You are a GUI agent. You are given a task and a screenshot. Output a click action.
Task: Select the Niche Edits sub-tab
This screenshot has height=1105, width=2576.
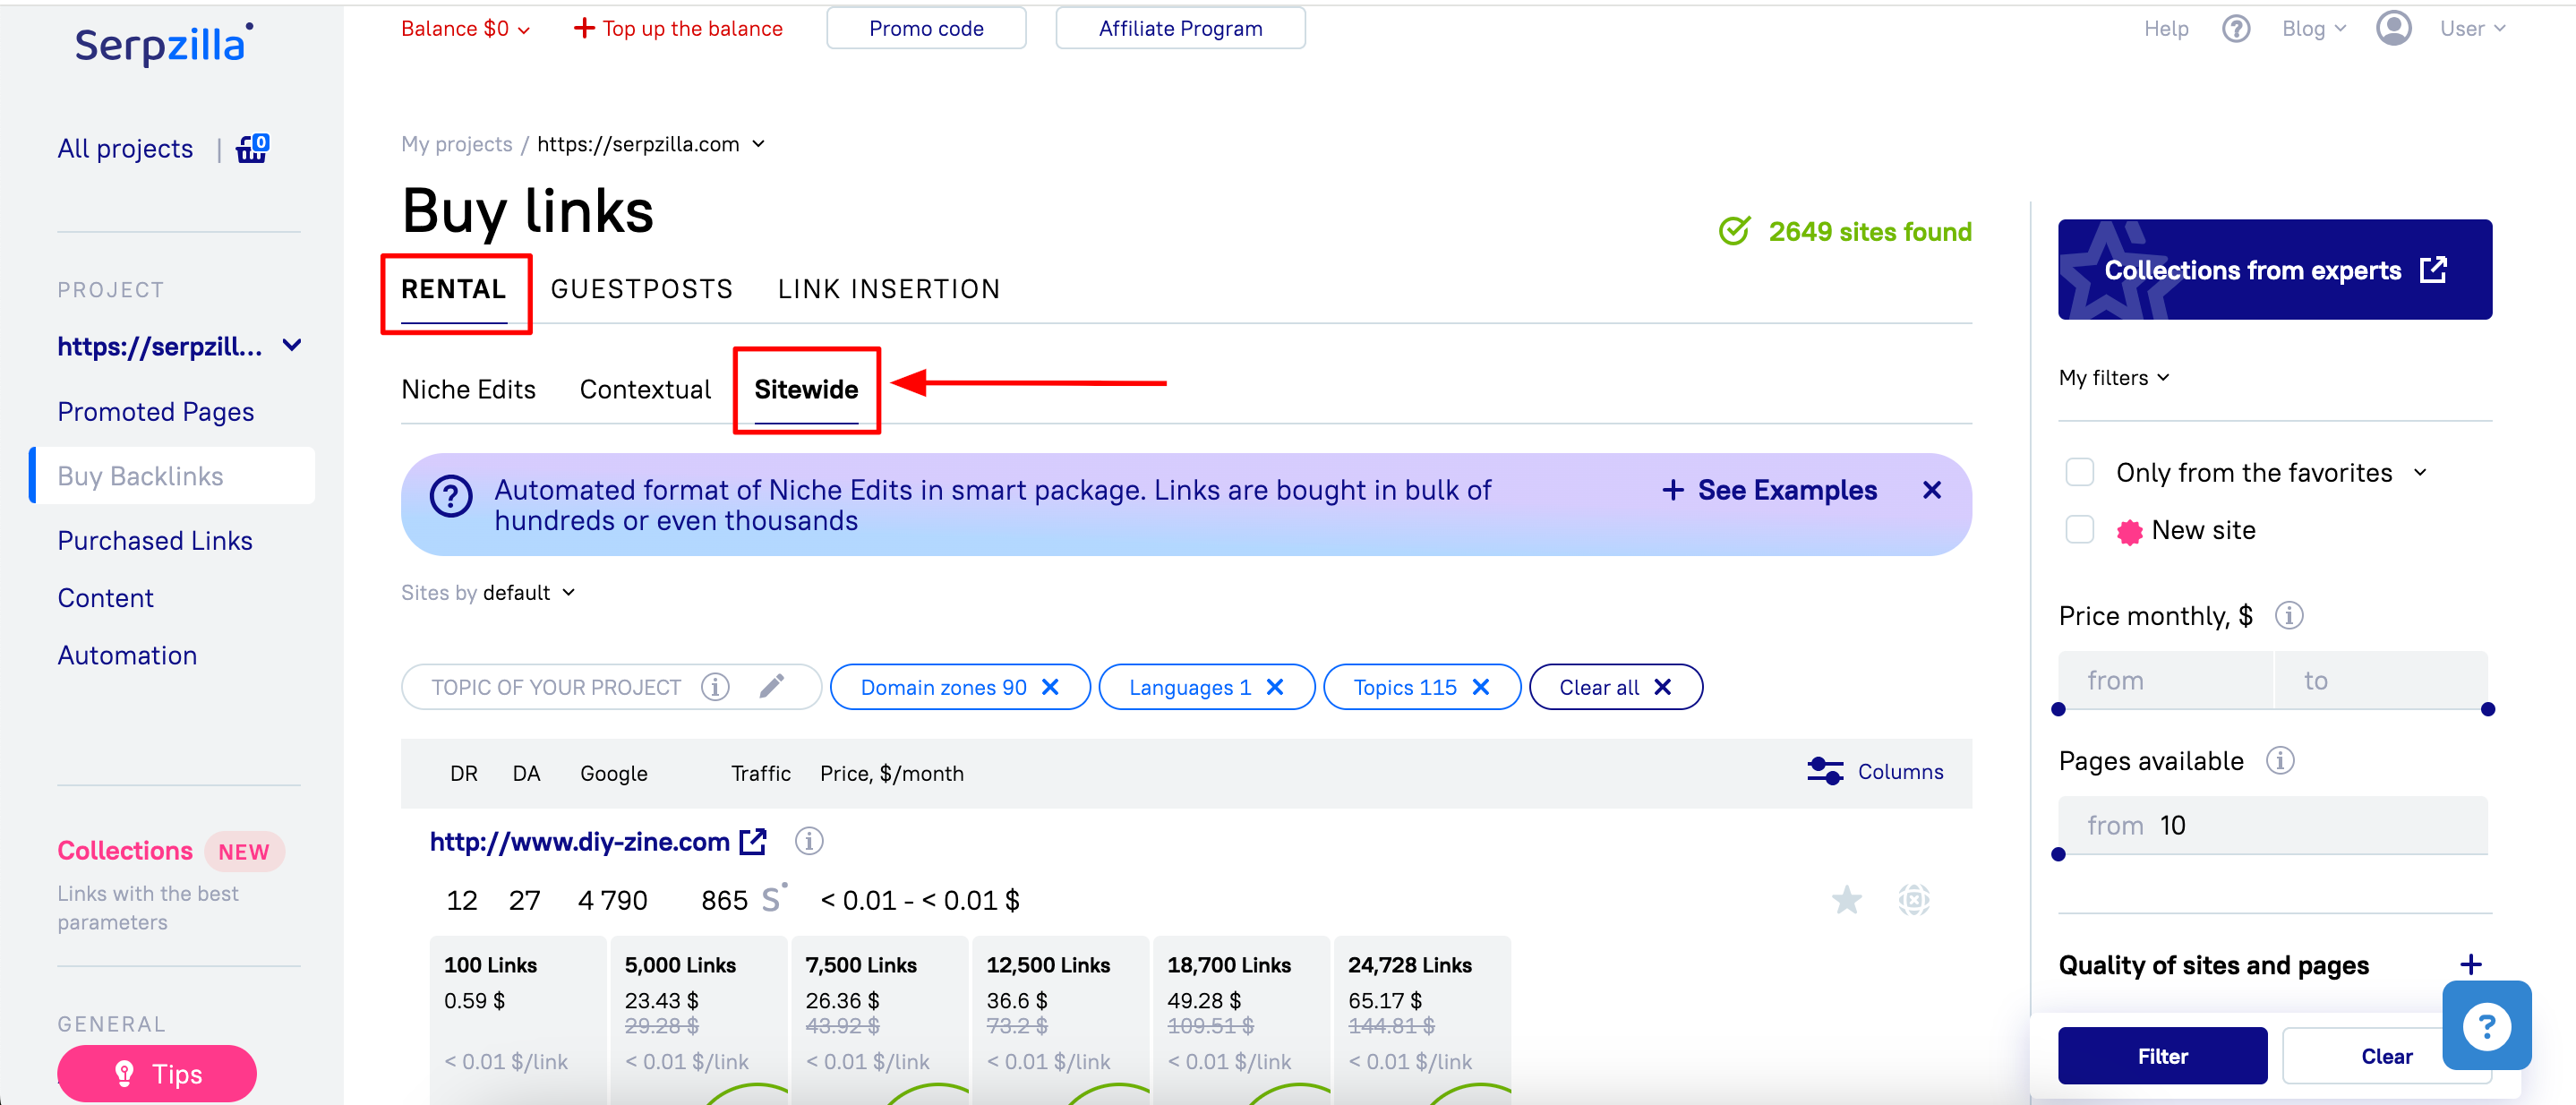pyautogui.click(x=468, y=389)
